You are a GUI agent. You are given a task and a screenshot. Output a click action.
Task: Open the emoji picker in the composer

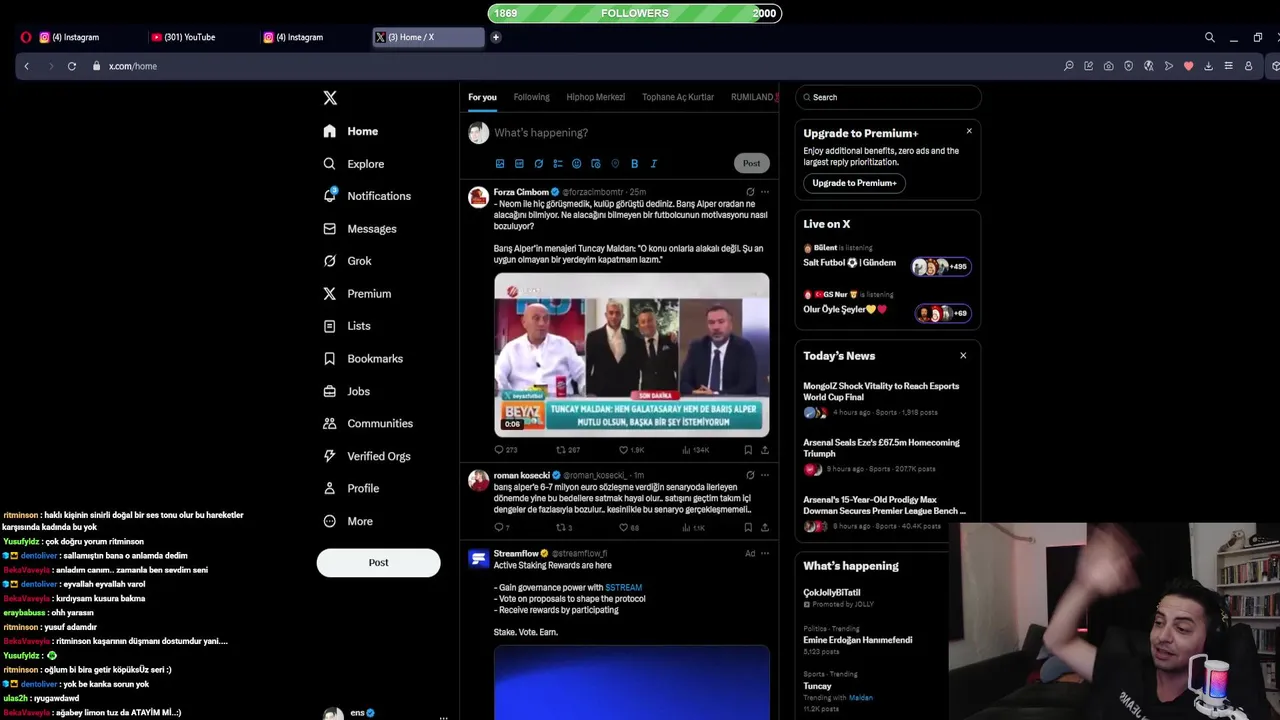(577, 163)
